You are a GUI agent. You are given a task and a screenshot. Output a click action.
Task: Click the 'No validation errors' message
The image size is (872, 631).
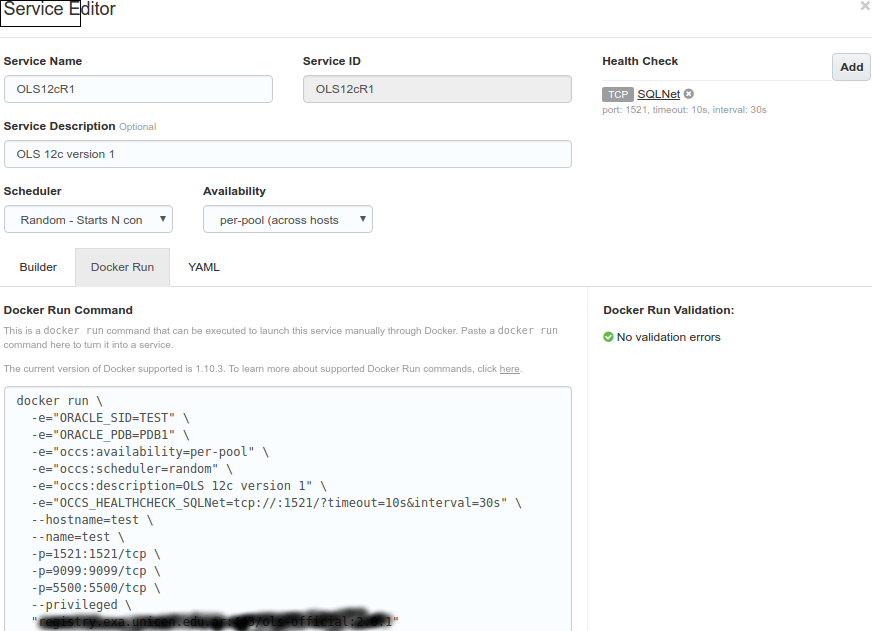point(668,337)
